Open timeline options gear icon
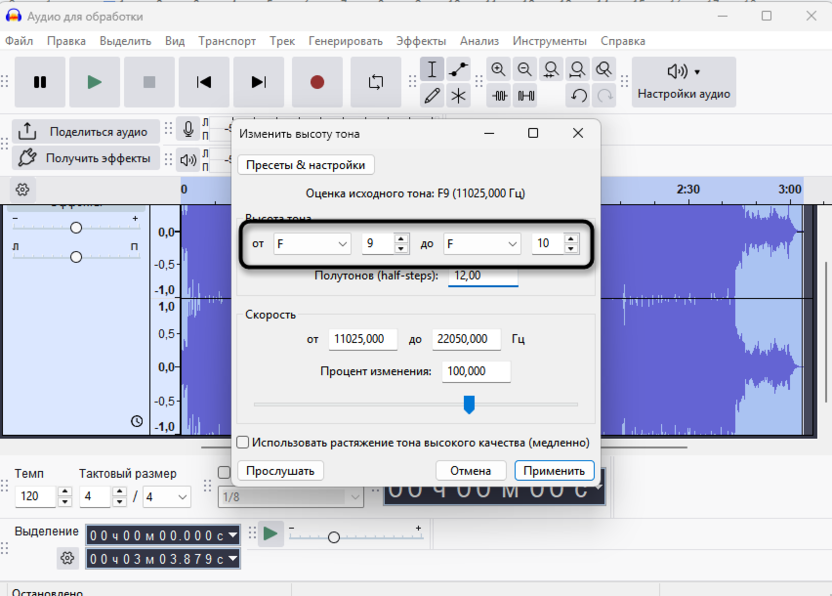 (x=23, y=189)
